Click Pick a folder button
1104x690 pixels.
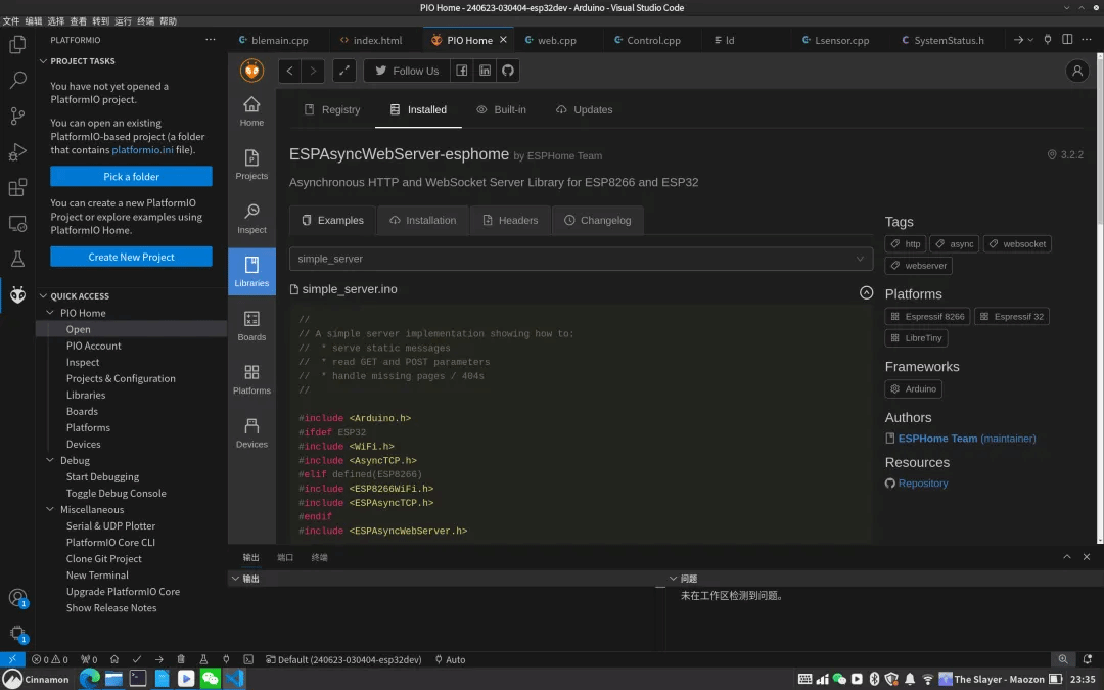coord(131,177)
